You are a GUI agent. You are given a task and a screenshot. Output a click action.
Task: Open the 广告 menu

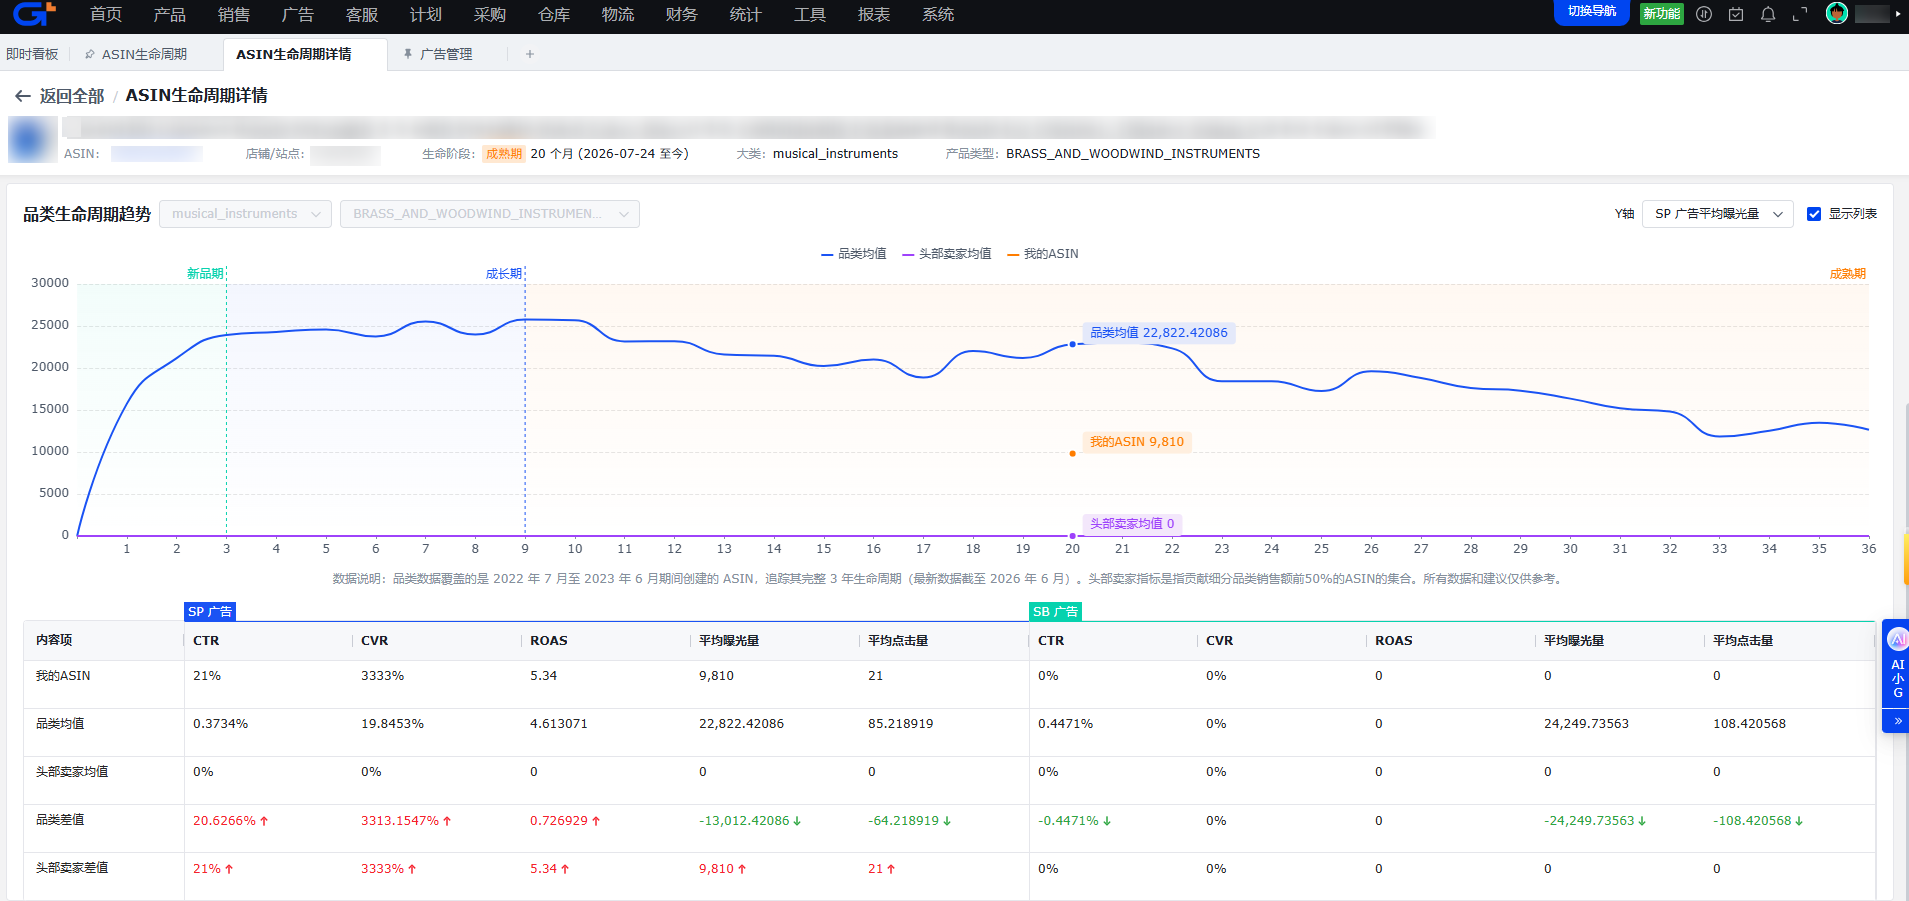tap(298, 14)
